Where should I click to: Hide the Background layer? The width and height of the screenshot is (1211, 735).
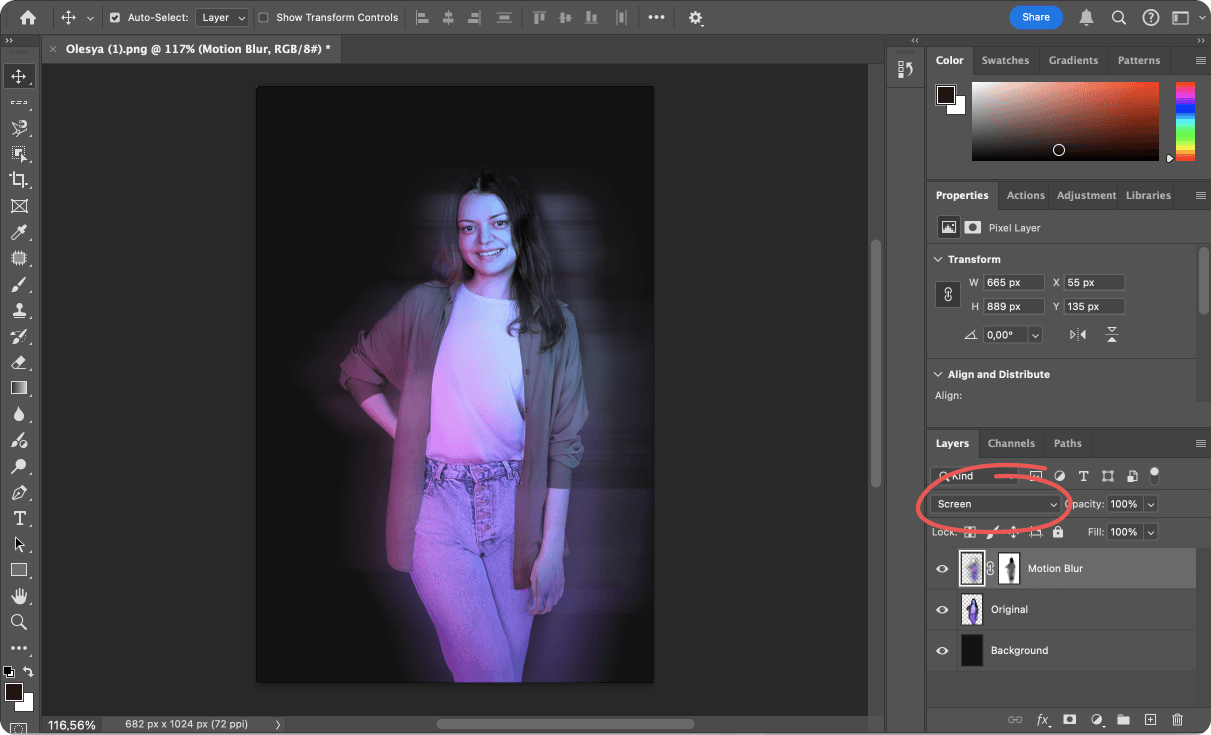point(941,650)
